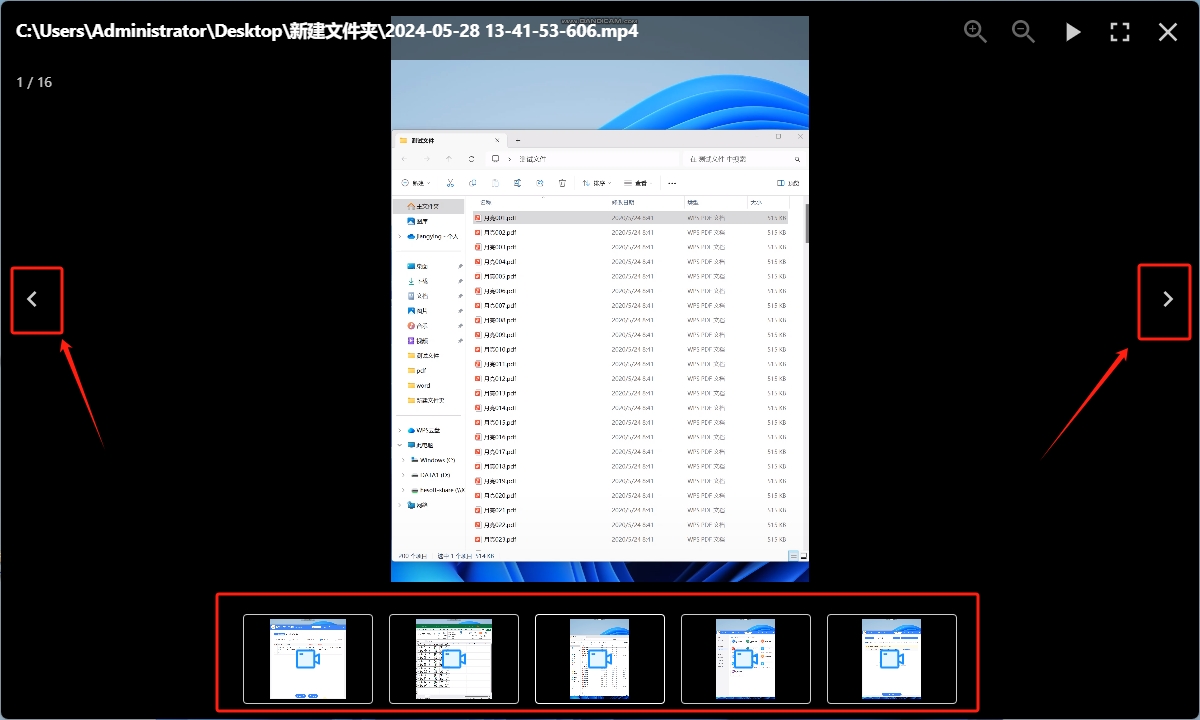The width and height of the screenshot is (1200, 720).
Task: Click the '1 / 16' file counter
Action: pos(34,82)
